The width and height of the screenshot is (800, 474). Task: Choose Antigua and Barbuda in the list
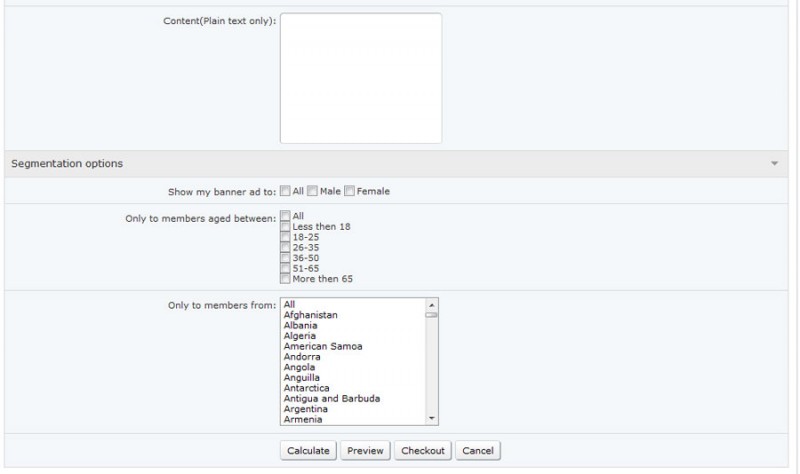coord(332,398)
